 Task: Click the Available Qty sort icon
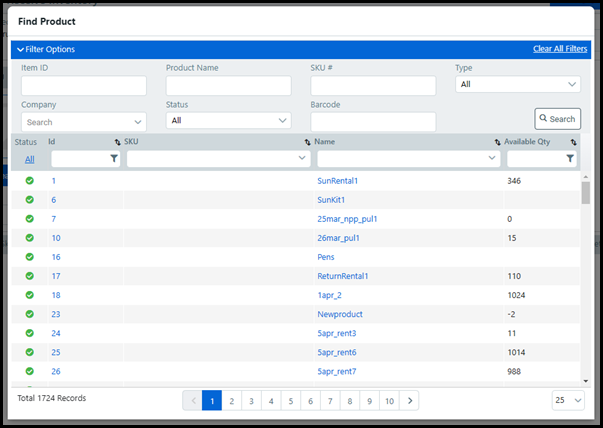point(573,143)
